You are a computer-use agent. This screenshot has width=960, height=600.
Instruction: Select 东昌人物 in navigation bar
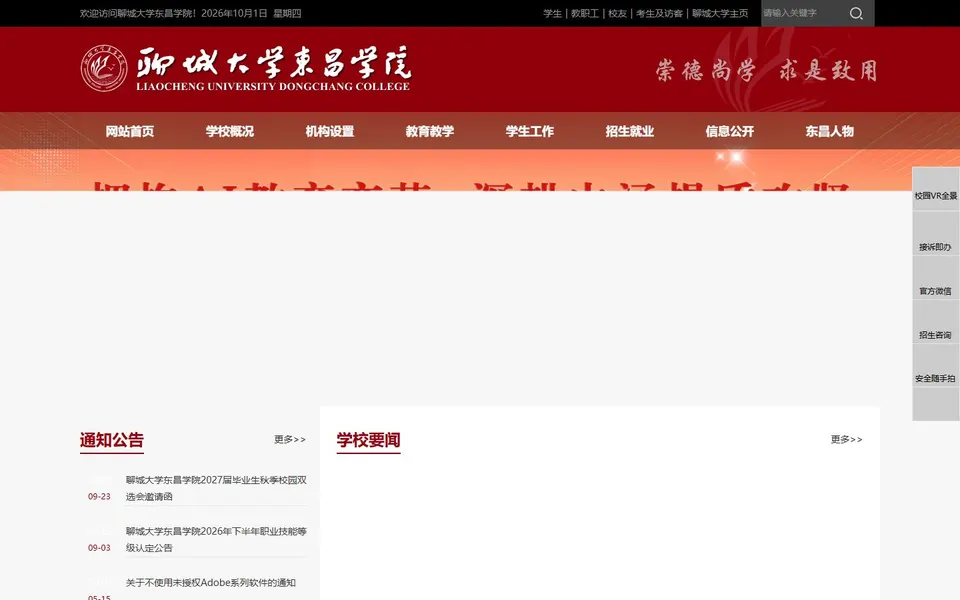coord(830,131)
